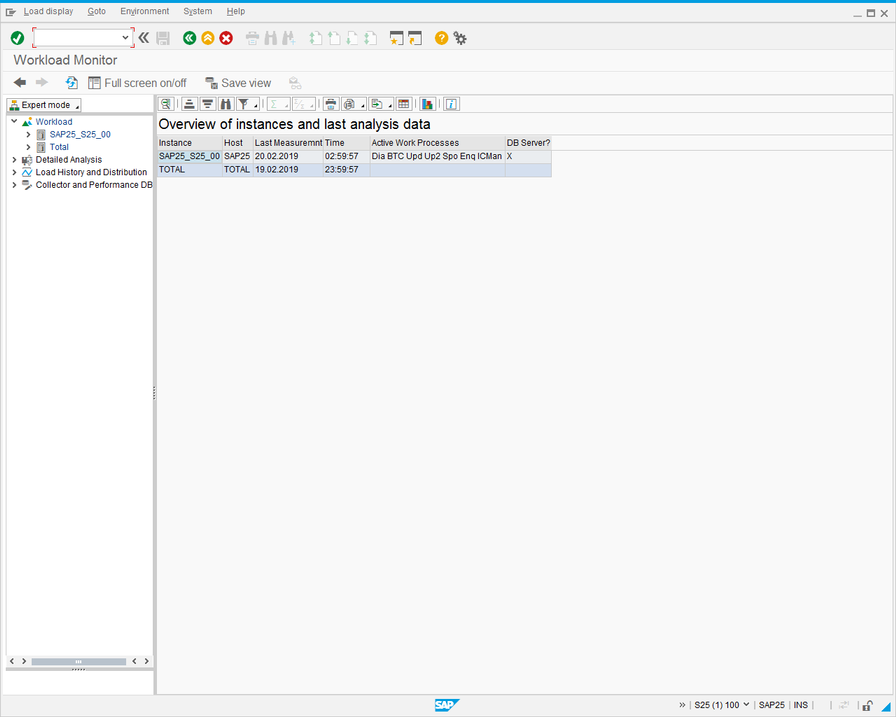896x717 pixels.
Task: Click the Customize Local Layout gear icon
Action: pyautogui.click(x=460, y=38)
